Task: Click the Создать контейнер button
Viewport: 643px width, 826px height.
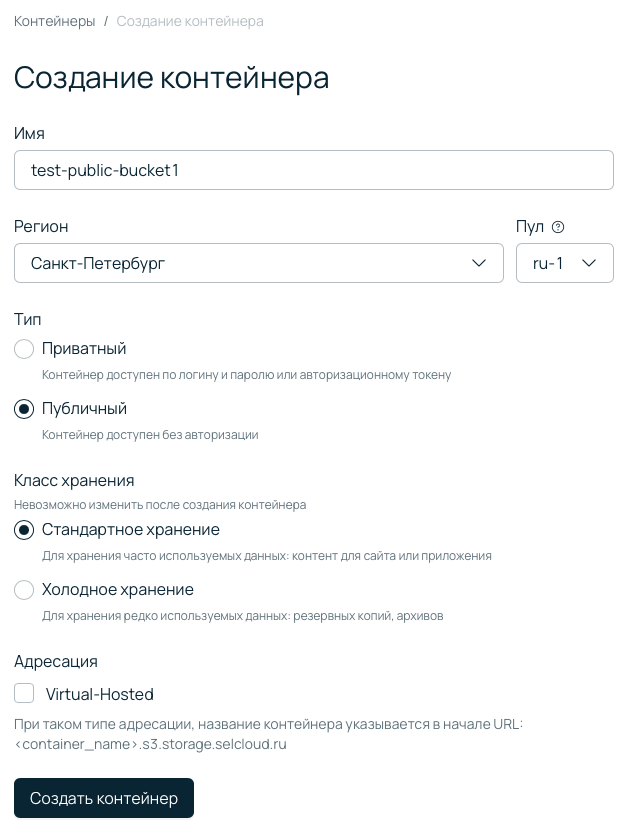Action: pyautogui.click(x=103, y=798)
